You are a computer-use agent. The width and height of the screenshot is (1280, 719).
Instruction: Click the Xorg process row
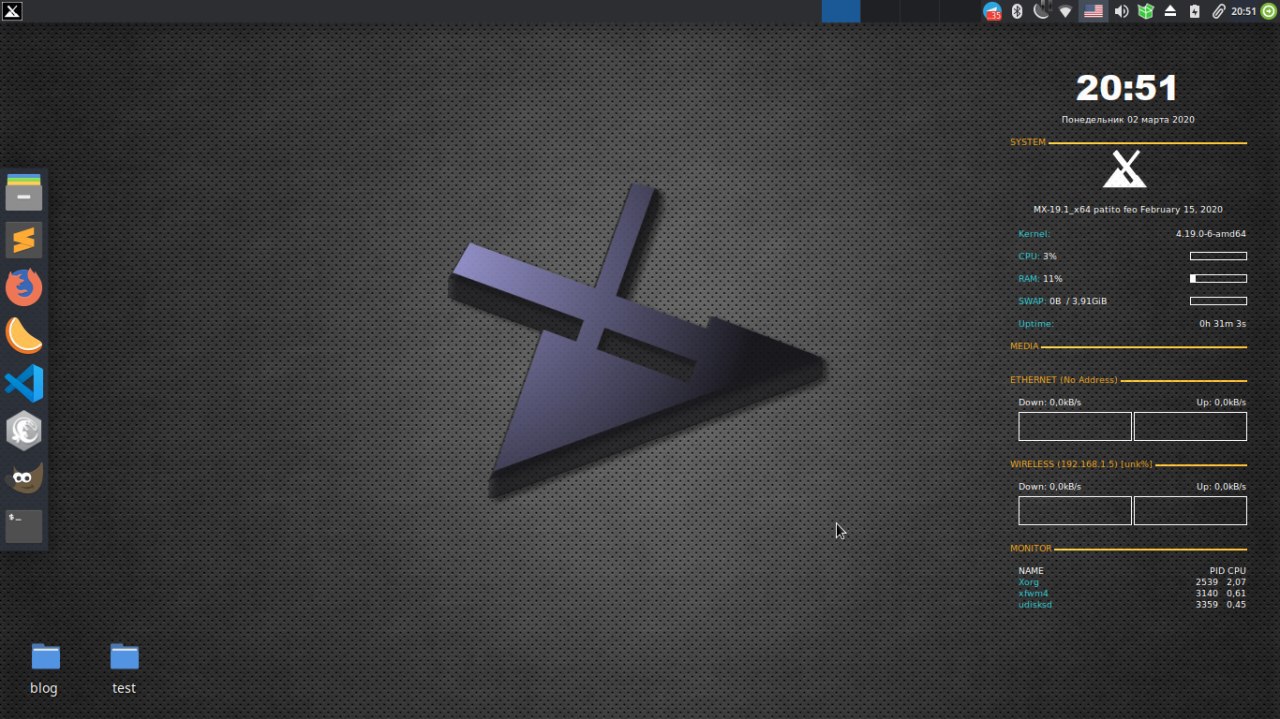coord(1132,582)
